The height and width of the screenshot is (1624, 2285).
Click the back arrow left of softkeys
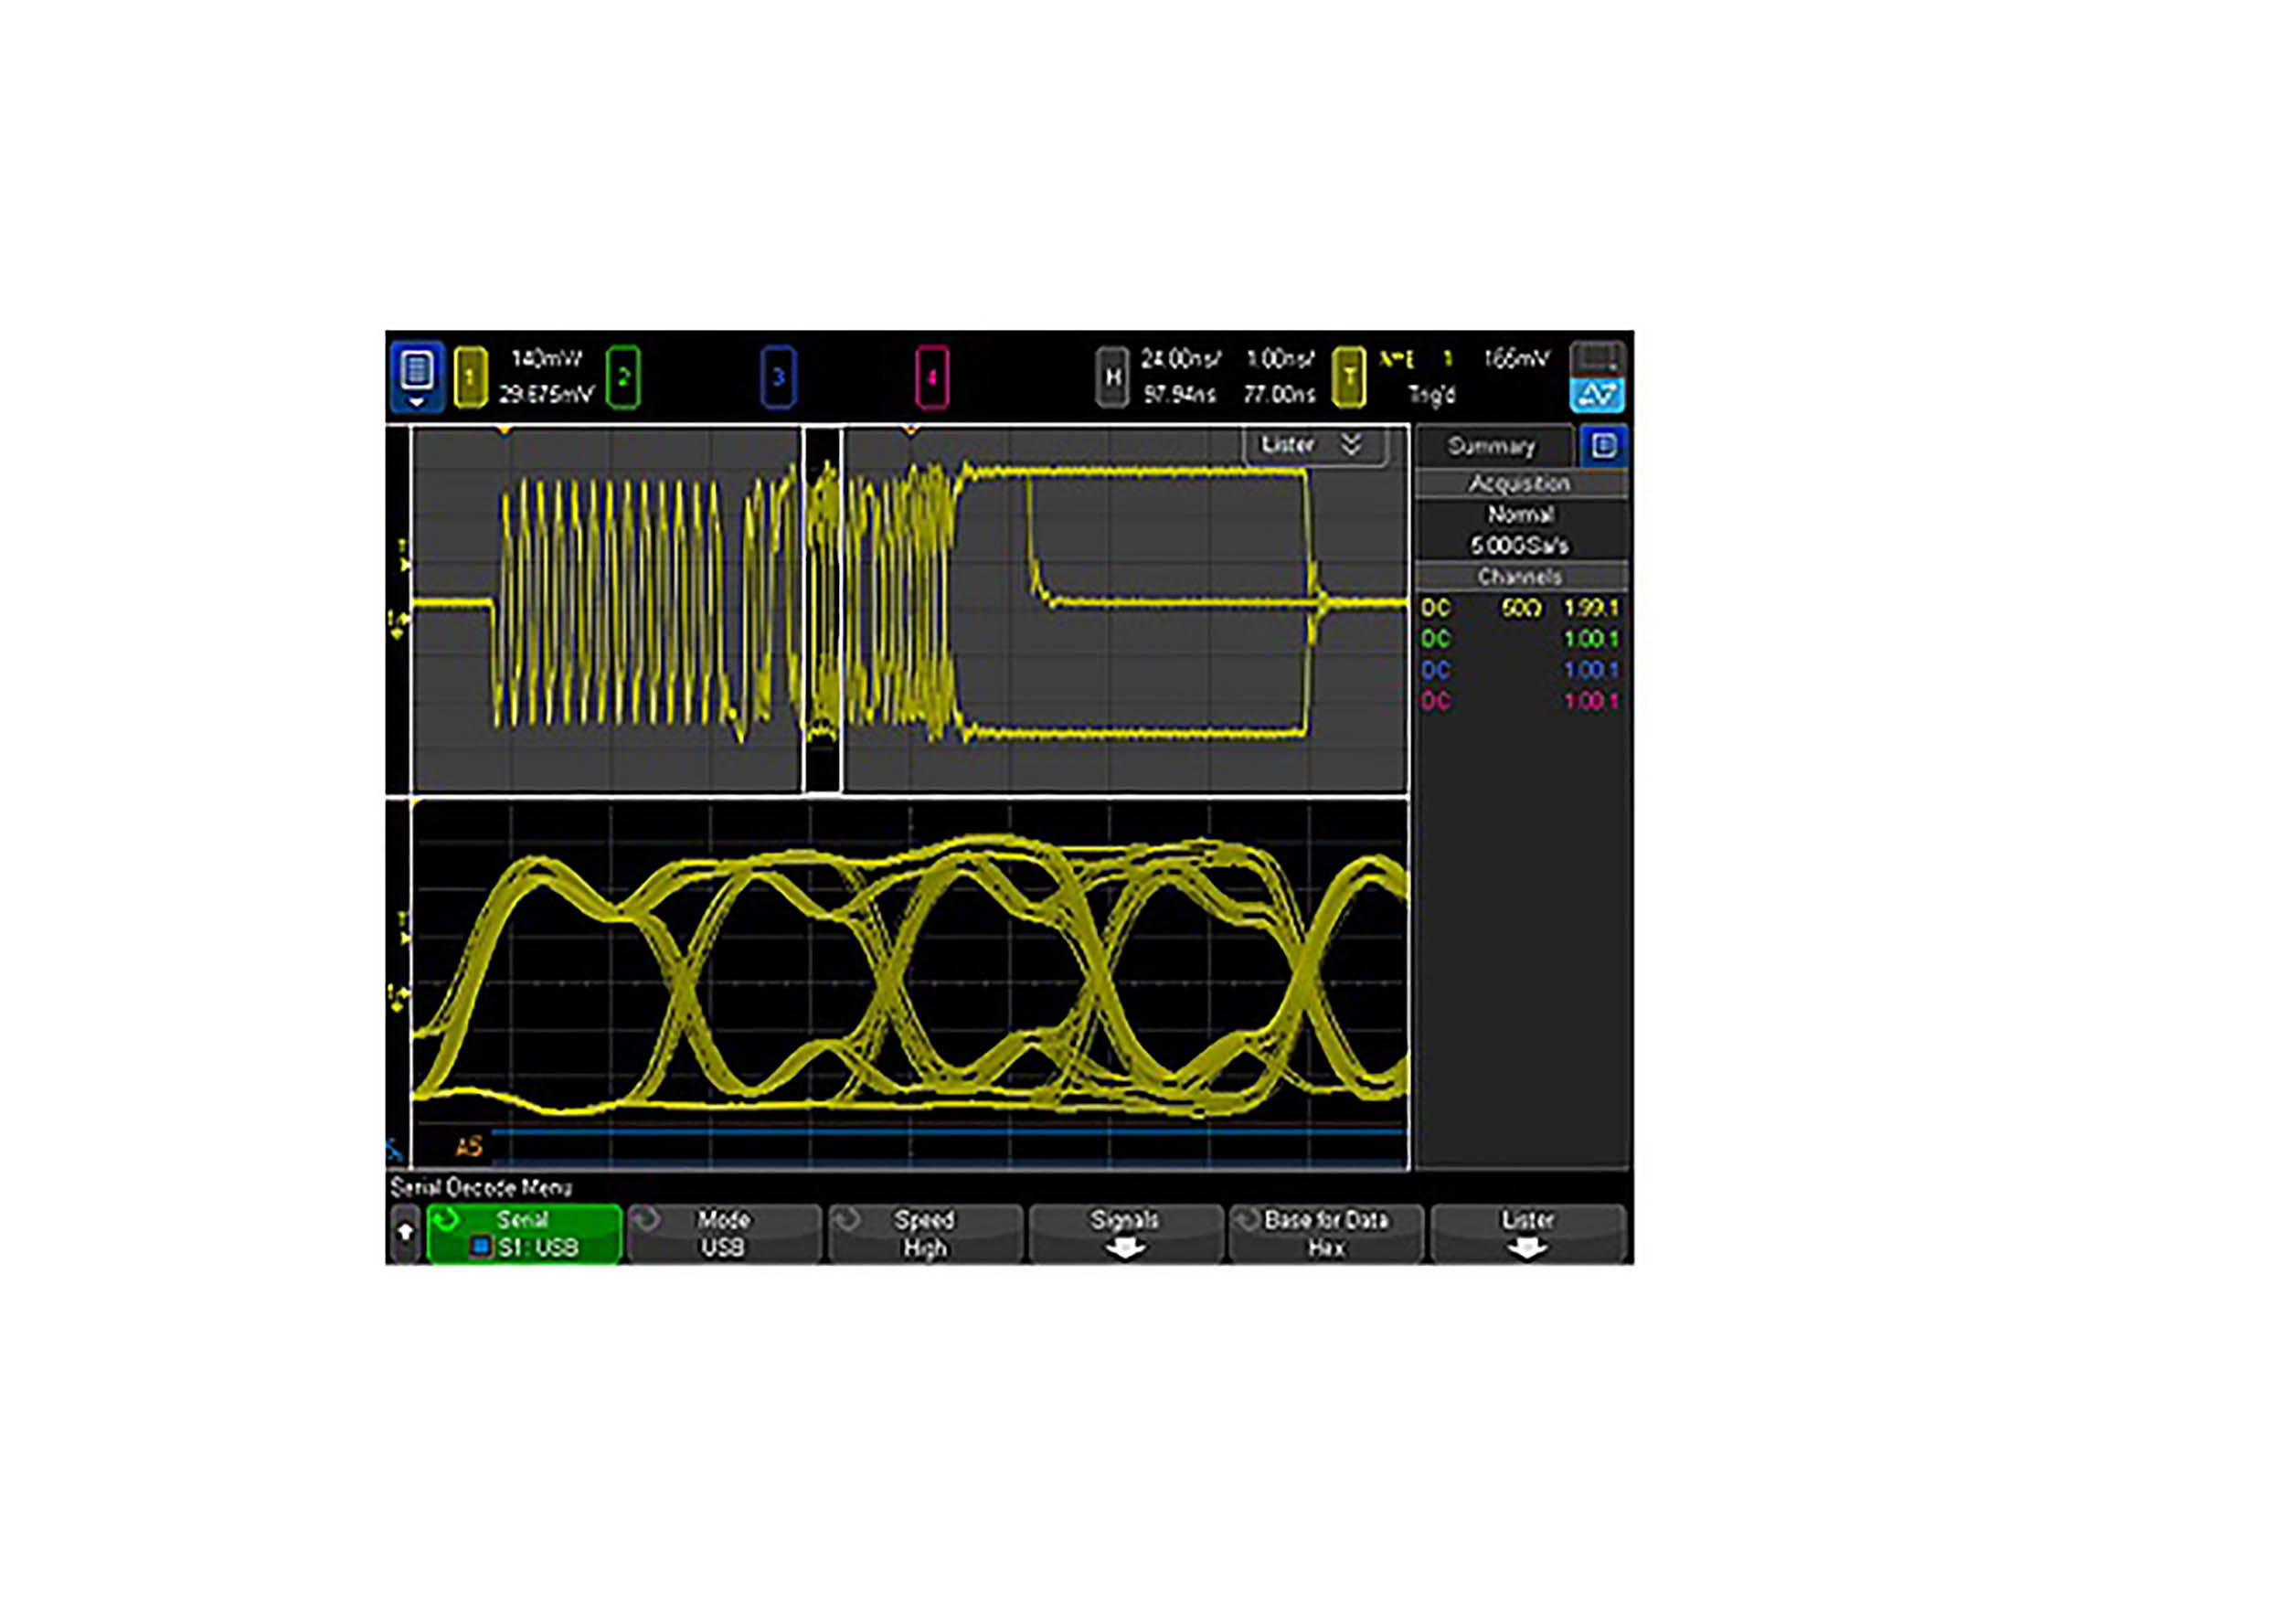(x=404, y=1234)
